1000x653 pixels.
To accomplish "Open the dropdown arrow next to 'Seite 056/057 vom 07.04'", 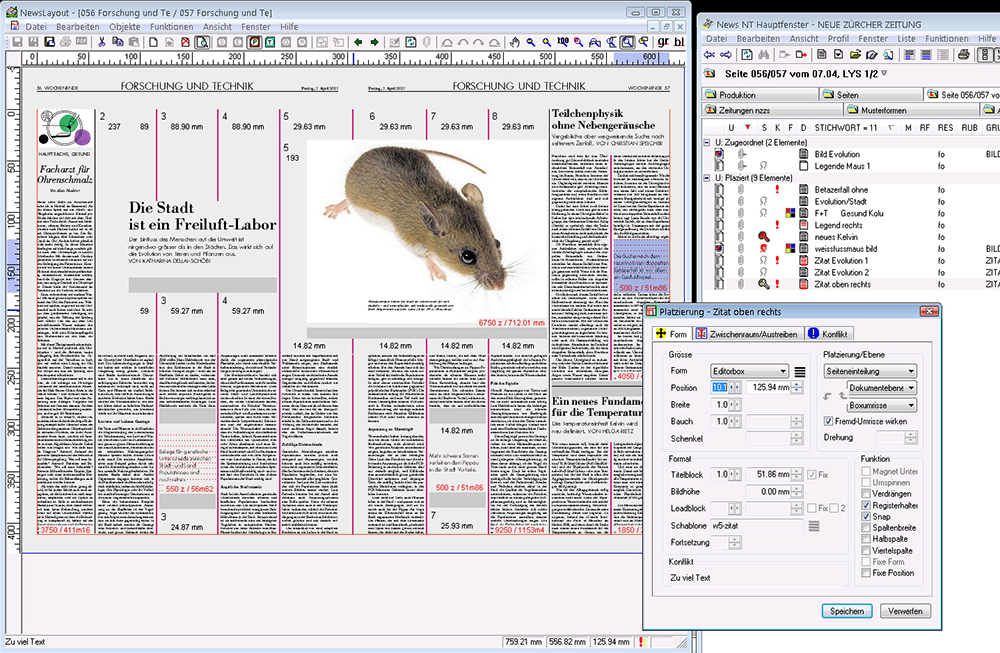I will point(884,73).
